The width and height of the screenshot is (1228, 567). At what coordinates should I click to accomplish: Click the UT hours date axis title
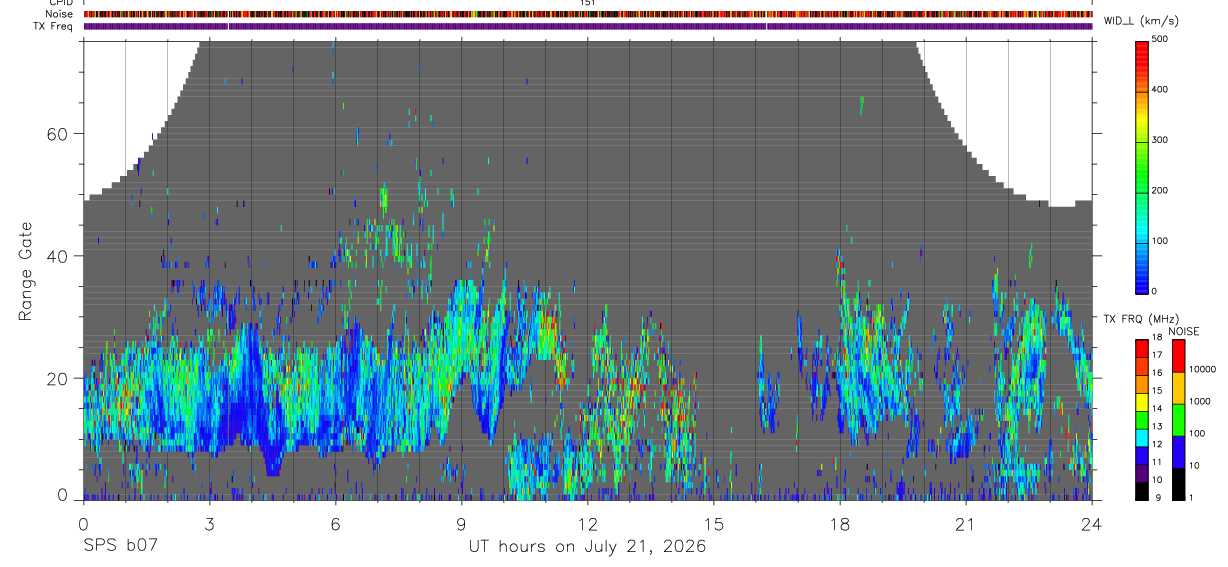[x=587, y=547]
